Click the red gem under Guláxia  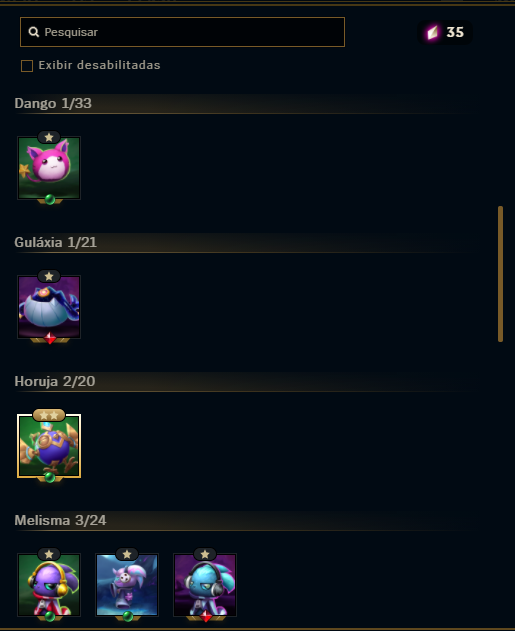50,338
